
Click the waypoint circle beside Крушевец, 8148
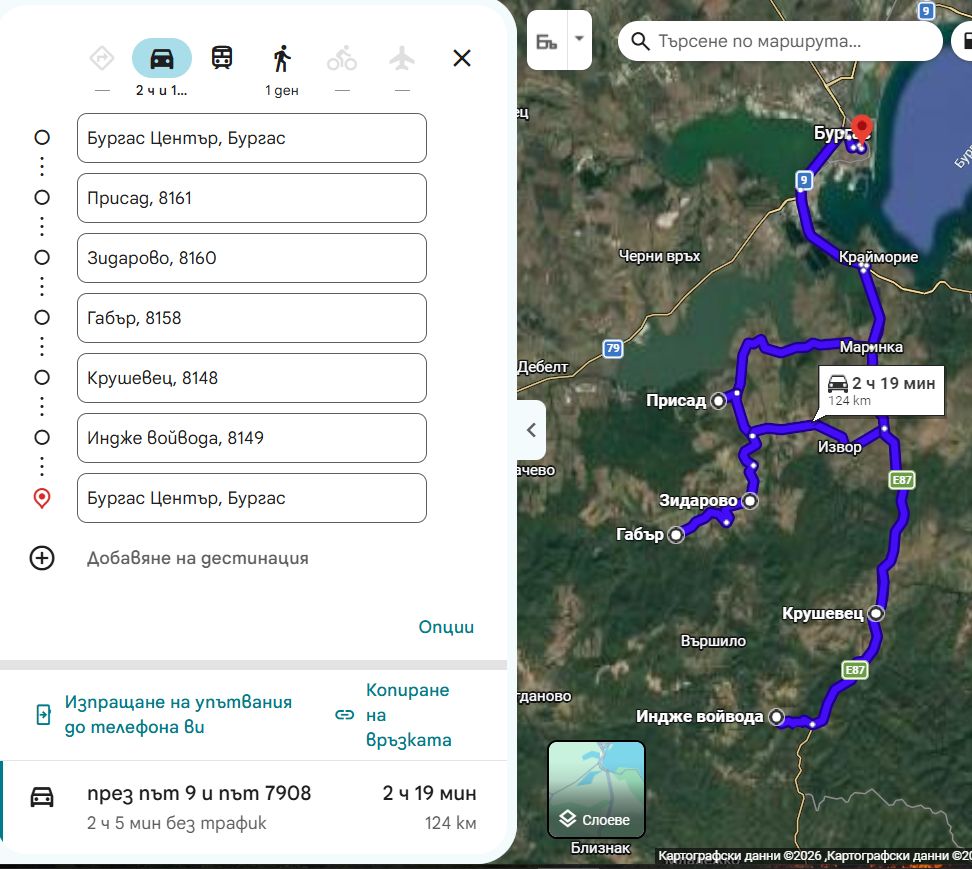(42, 377)
